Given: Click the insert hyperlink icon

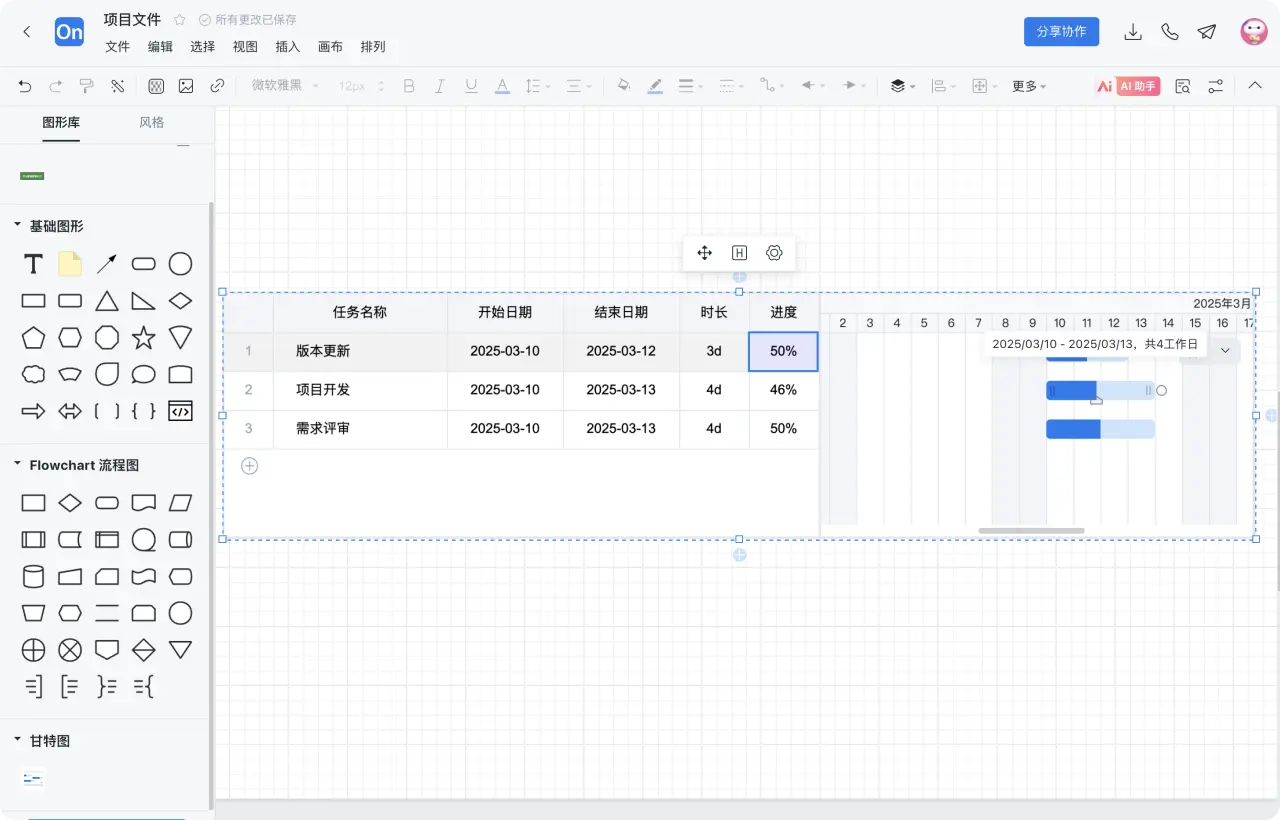Looking at the screenshot, I should pyautogui.click(x=217, y=86).
